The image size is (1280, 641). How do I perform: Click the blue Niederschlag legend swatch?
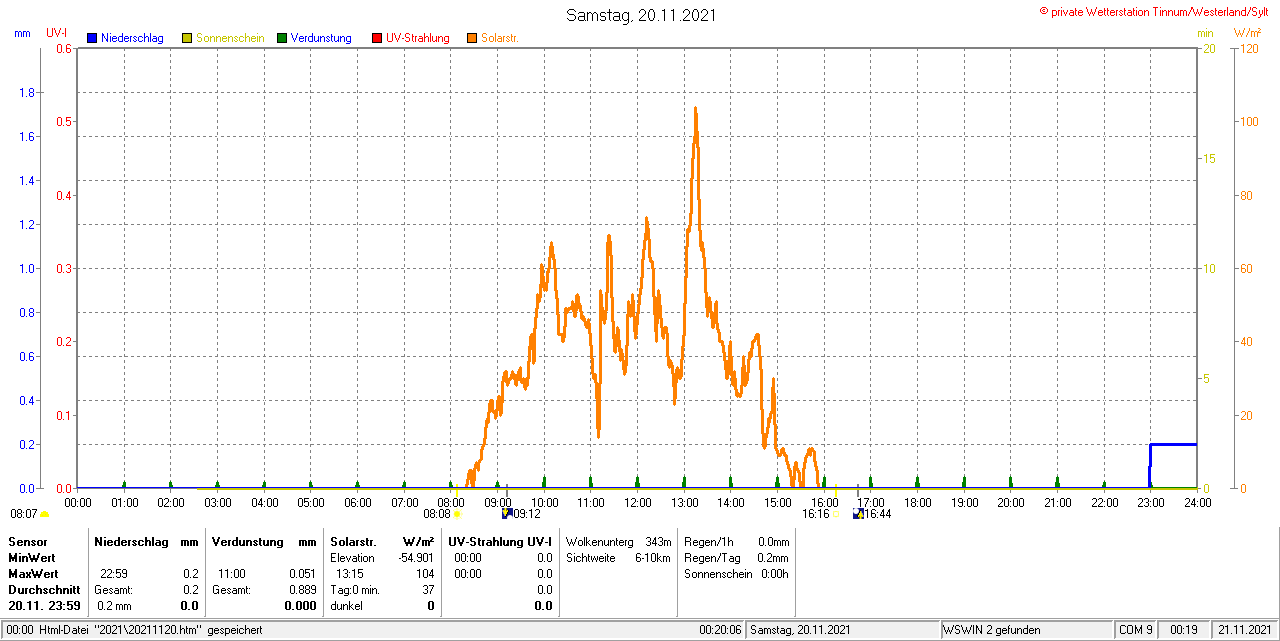[92, 38]
